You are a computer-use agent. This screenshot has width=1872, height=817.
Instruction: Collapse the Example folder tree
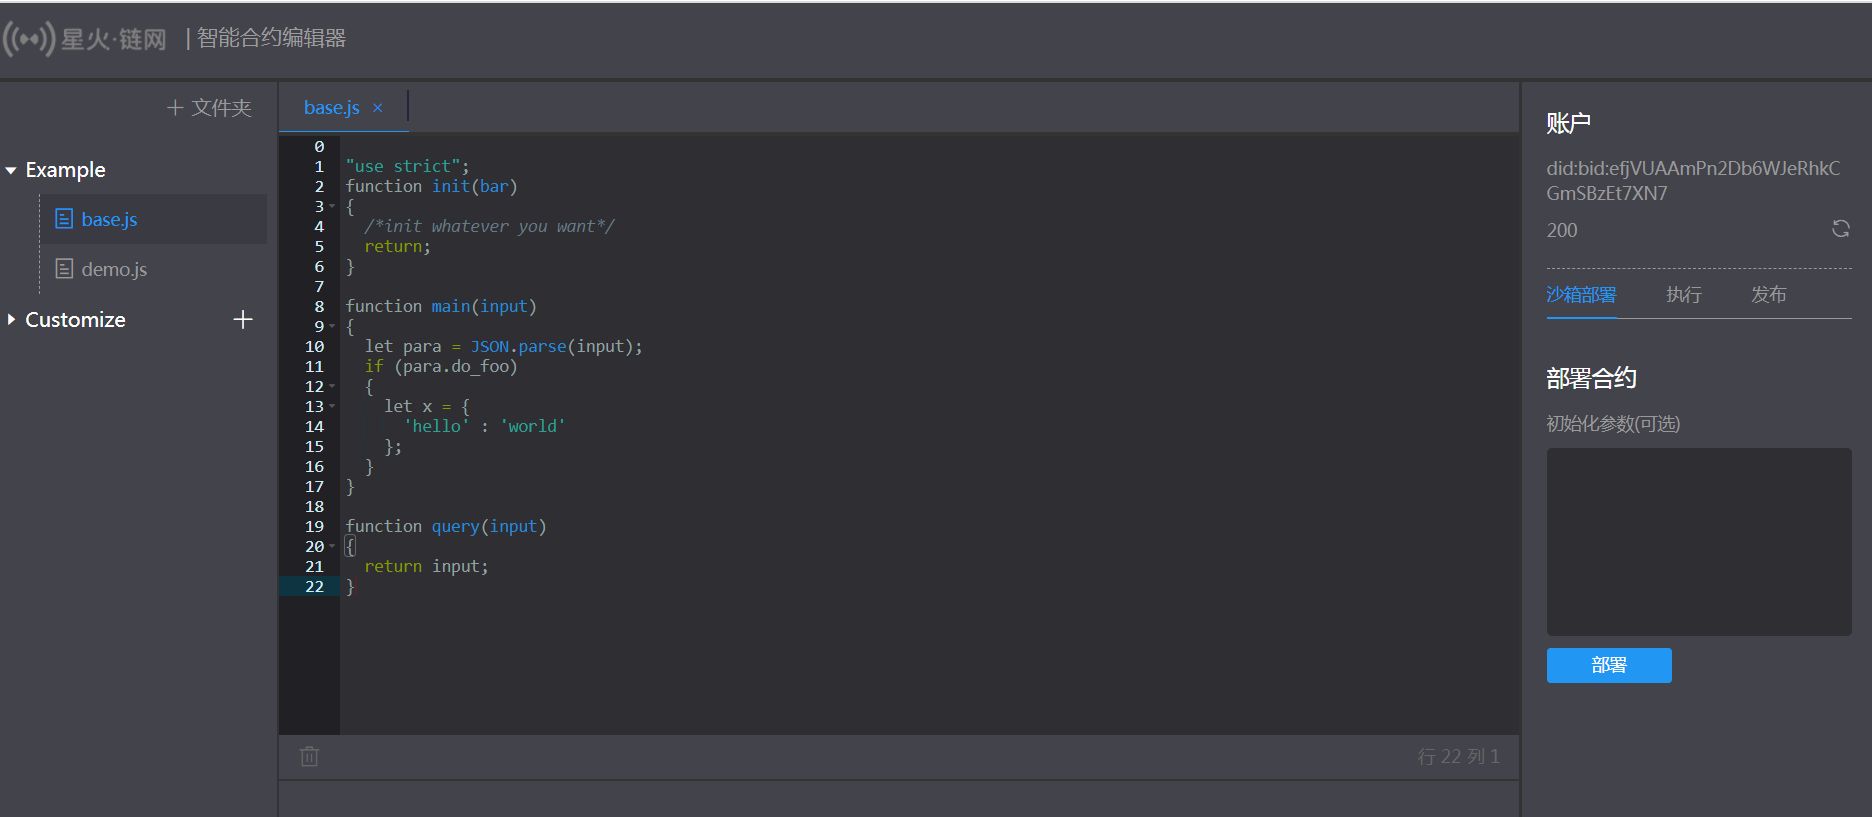pos(11,170)
